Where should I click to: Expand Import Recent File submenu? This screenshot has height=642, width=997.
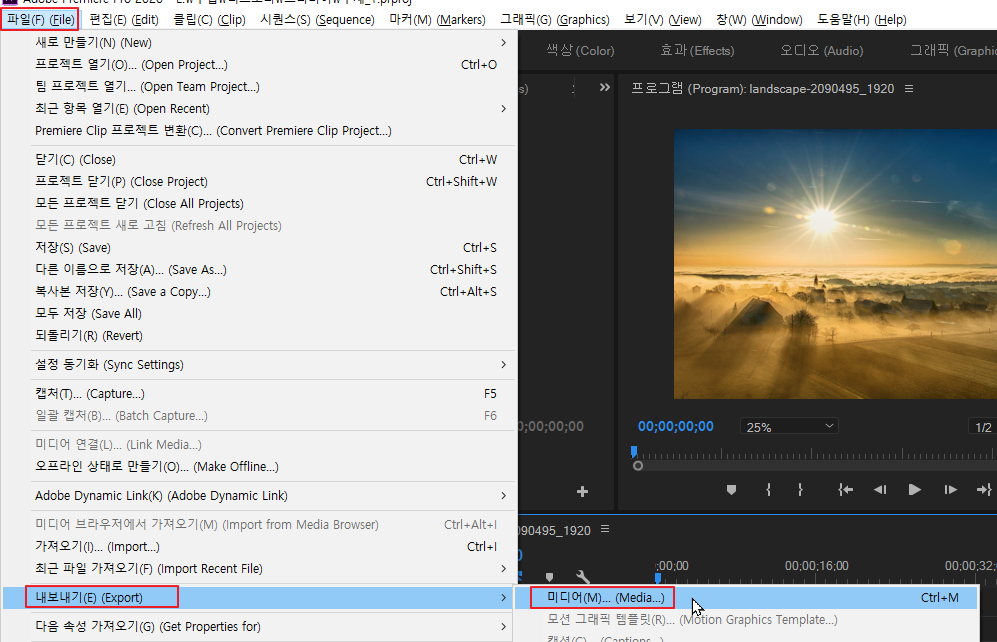click(272, 568)
